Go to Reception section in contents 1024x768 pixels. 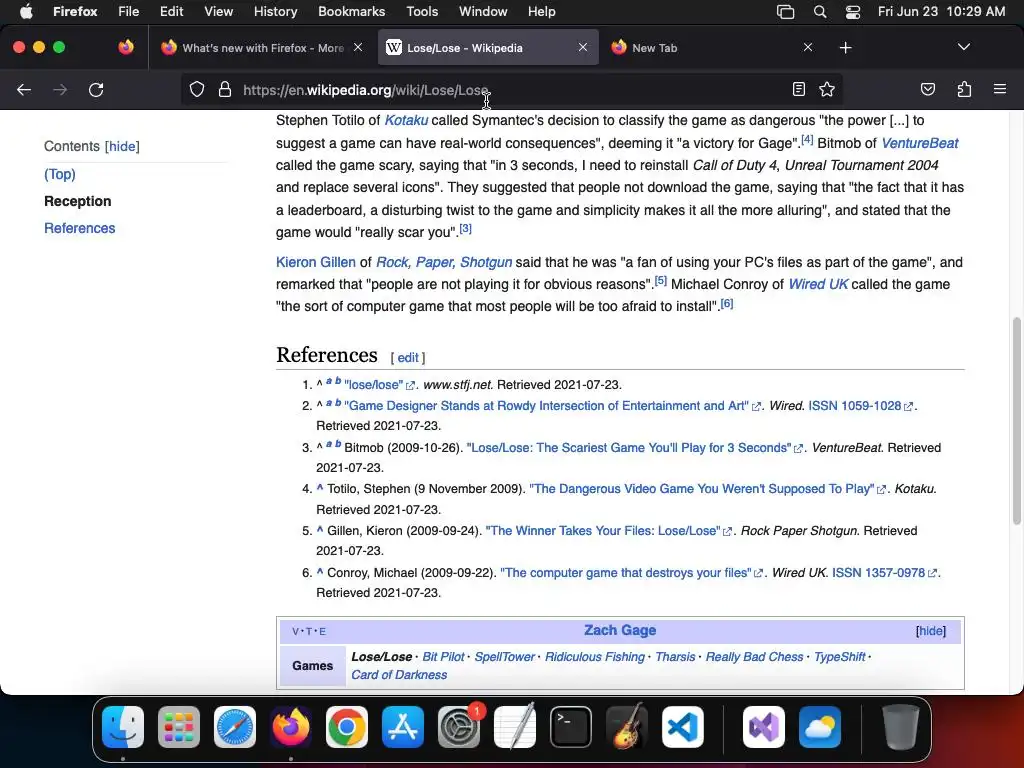[77, 201]
